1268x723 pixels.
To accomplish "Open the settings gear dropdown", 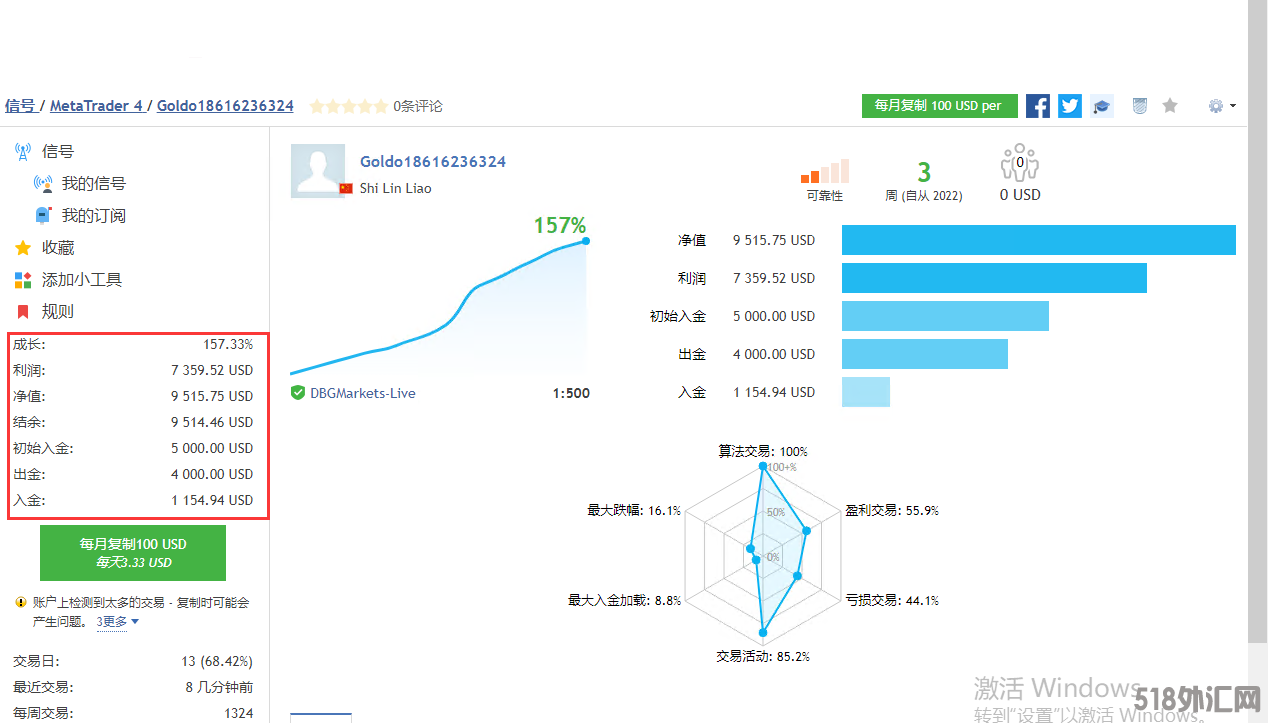I will [1221, 106].
